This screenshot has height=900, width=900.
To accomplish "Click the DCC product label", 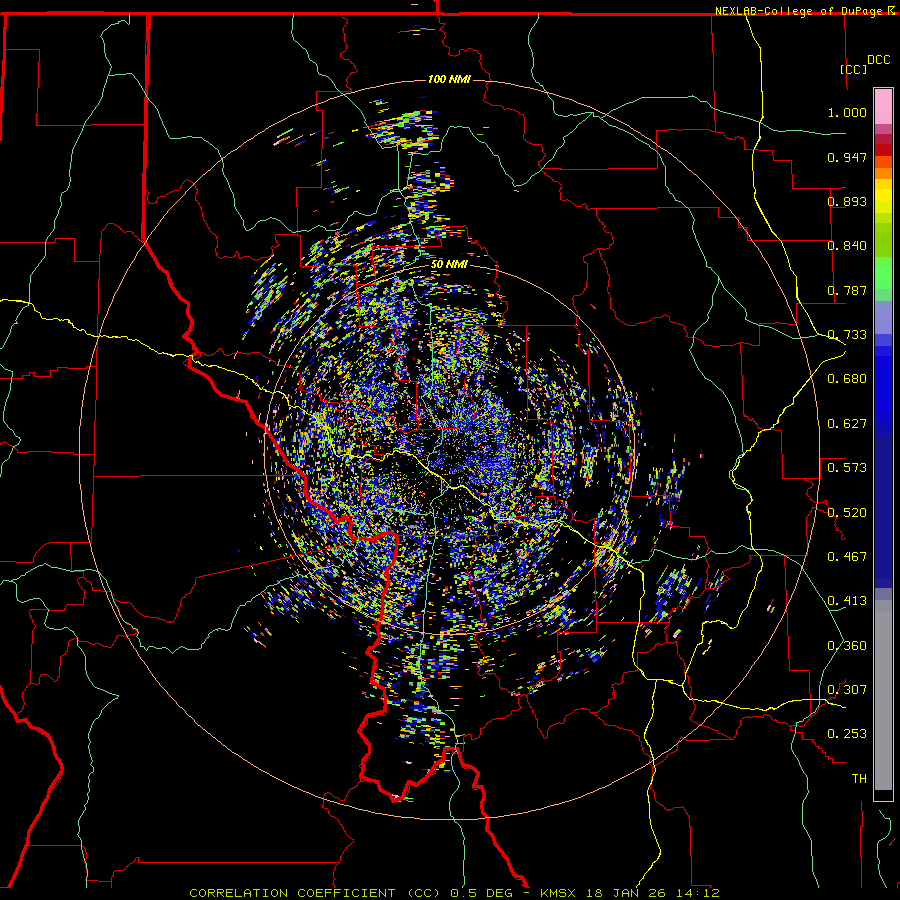I will tap(878, 60).
